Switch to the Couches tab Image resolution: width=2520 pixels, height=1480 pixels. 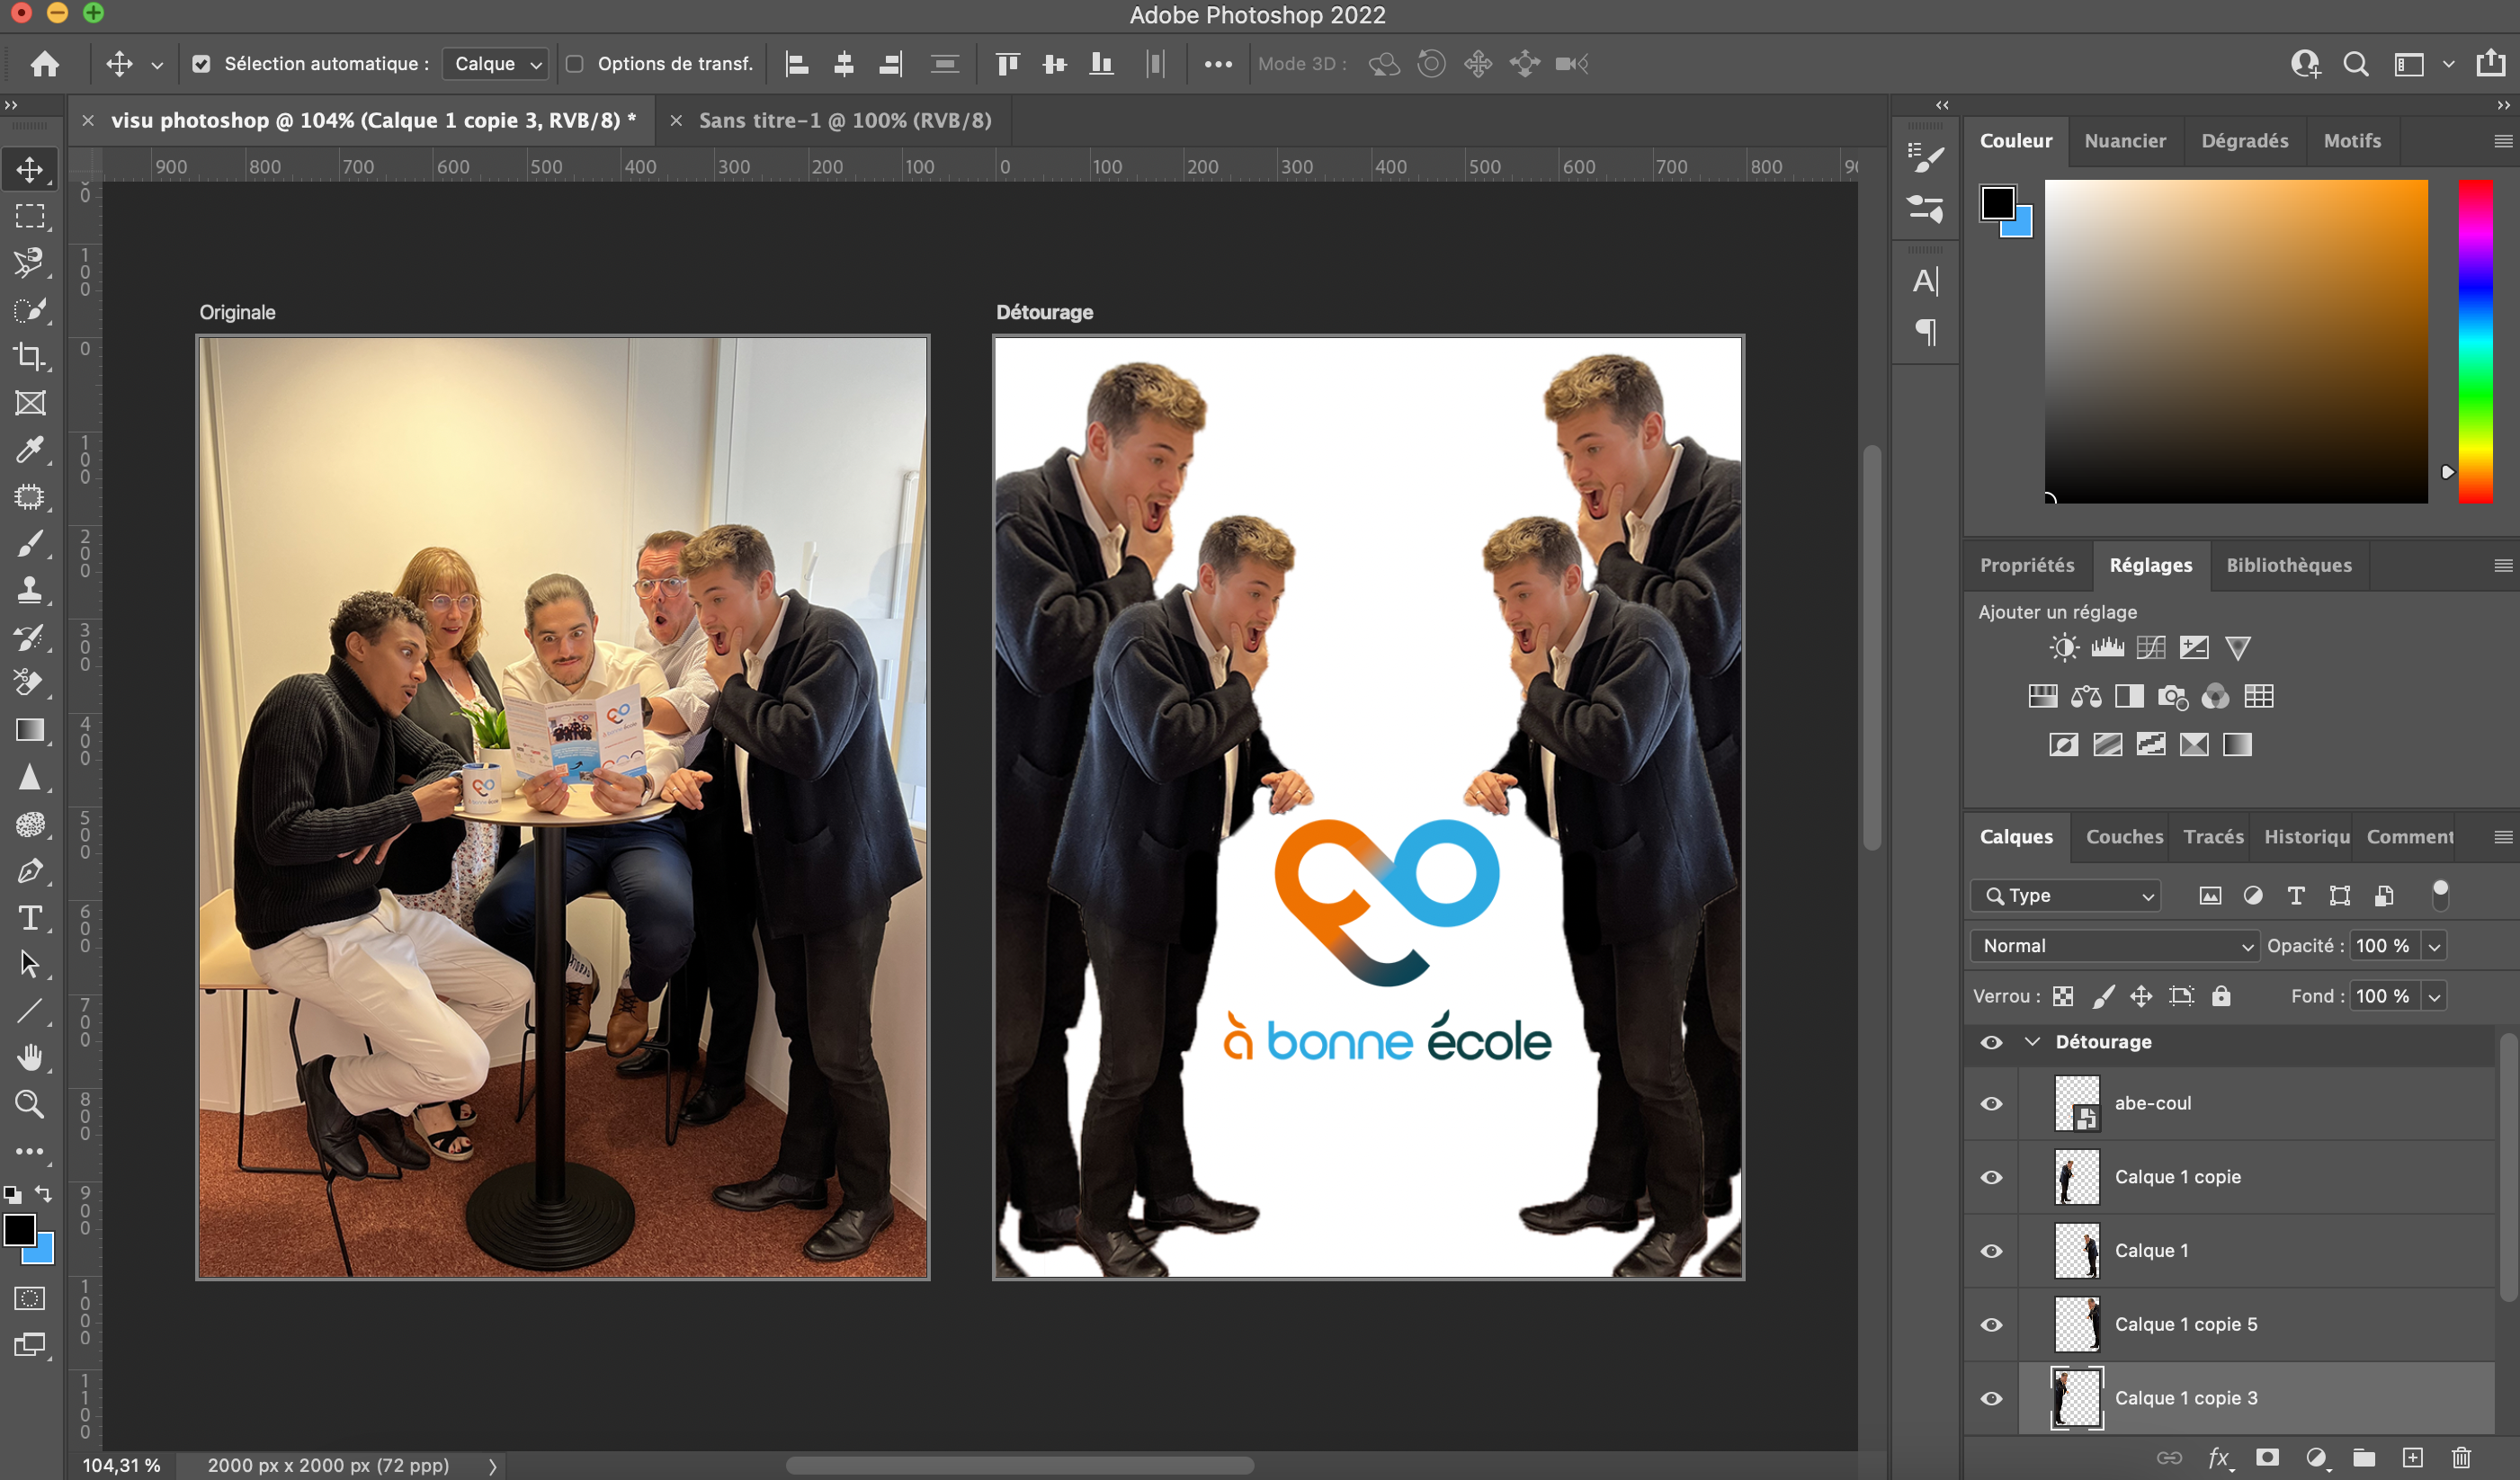(2124, 837)
